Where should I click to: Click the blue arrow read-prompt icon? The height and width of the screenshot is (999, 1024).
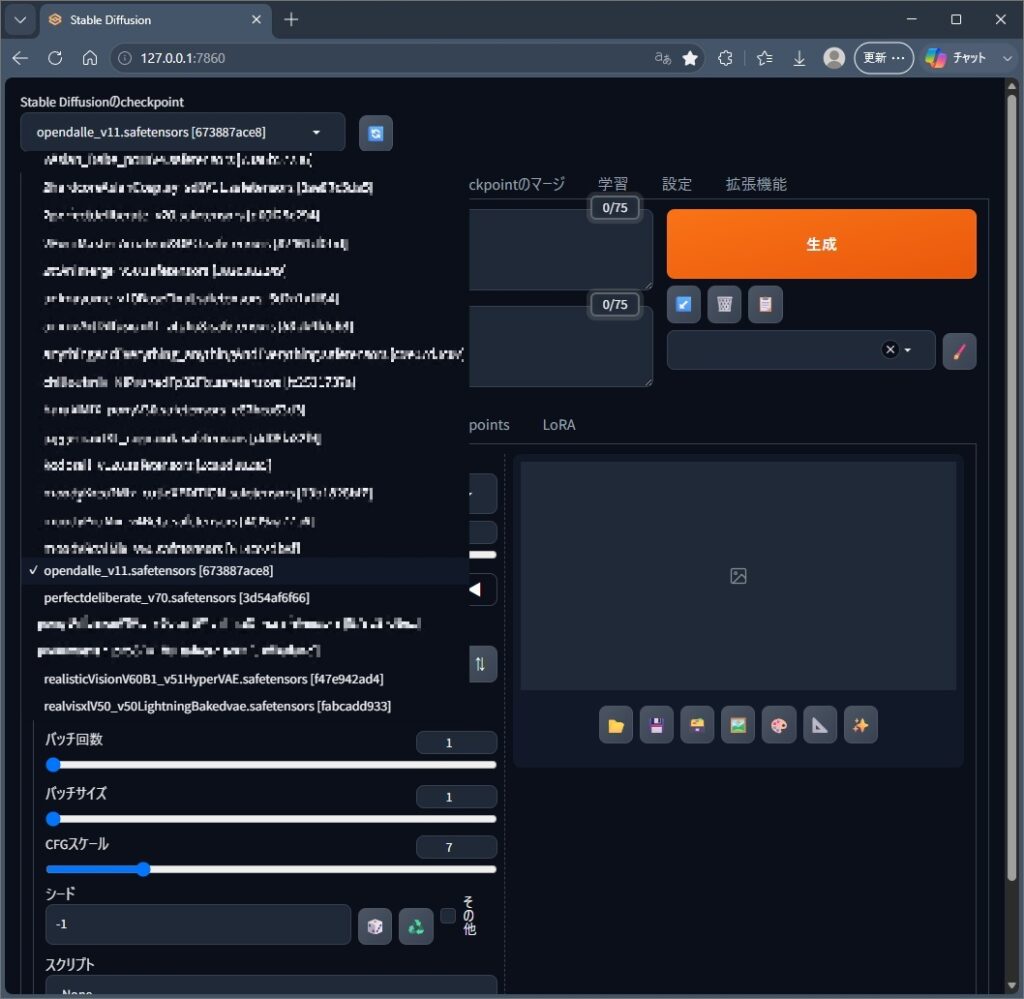(683, 304)
